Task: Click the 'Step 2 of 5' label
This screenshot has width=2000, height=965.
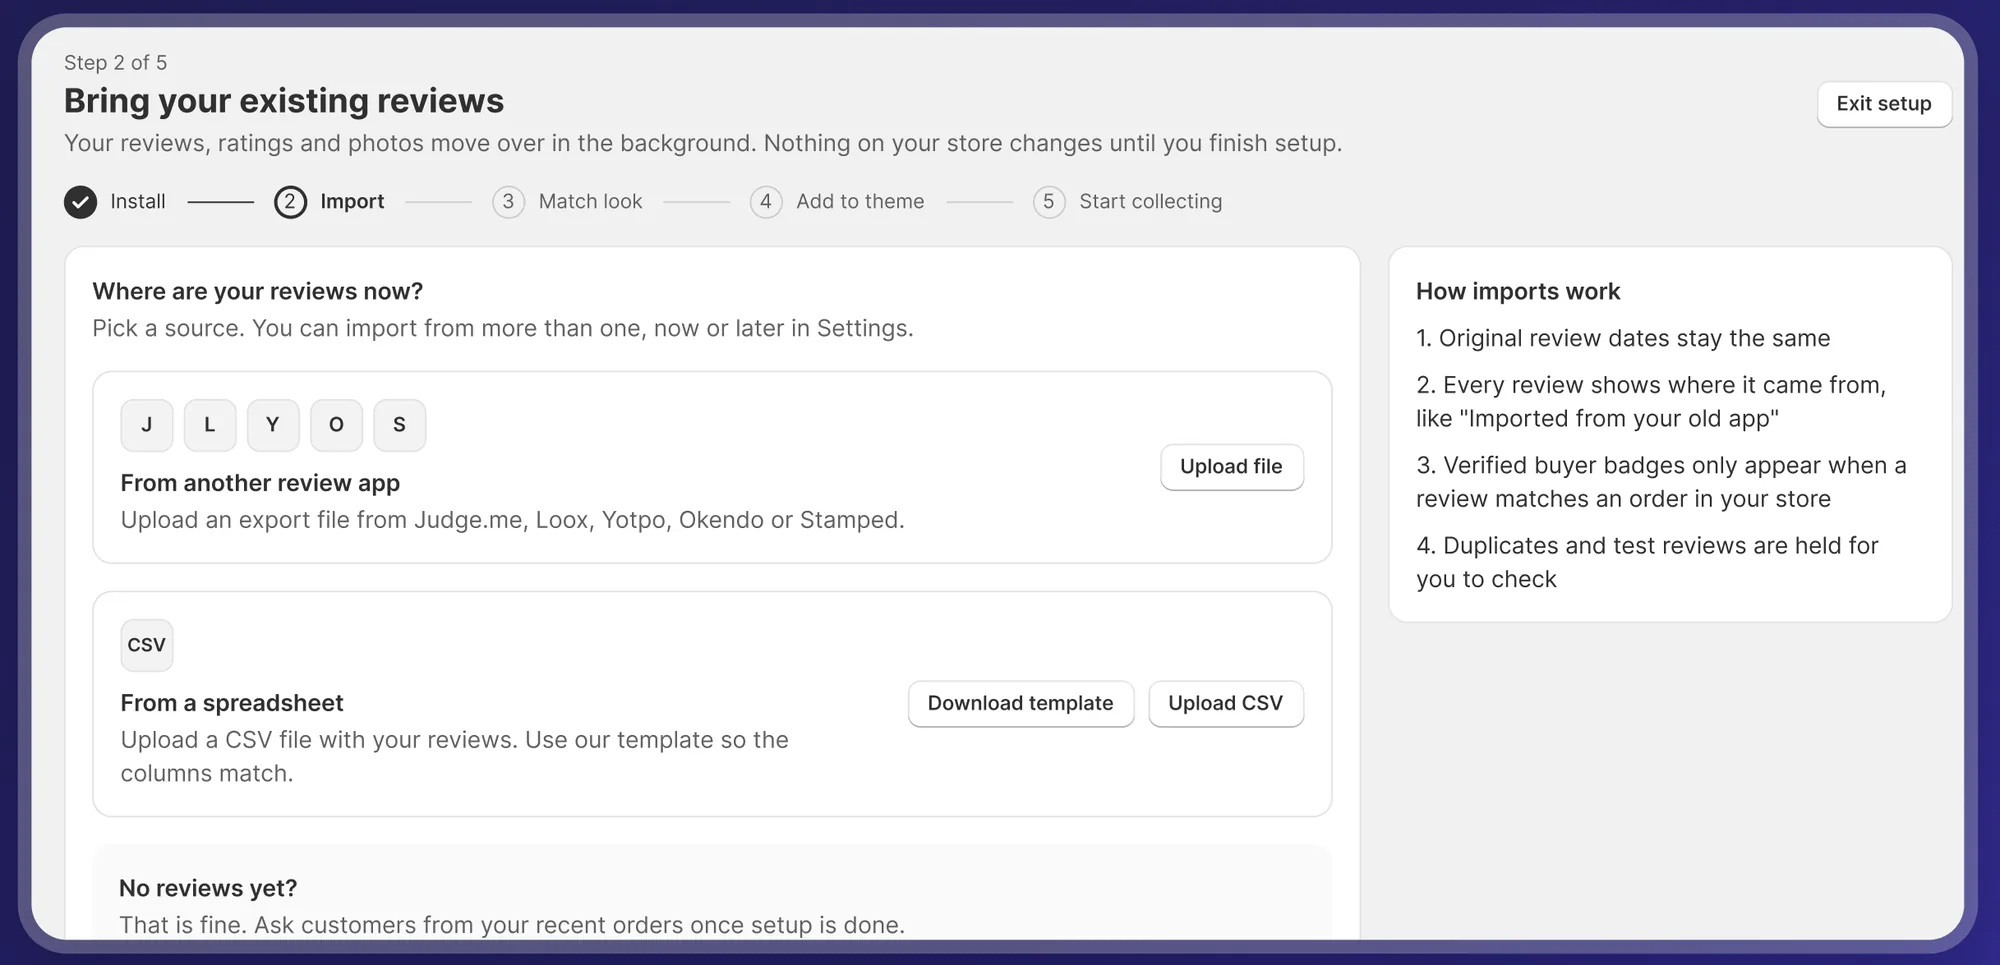Action: (x=116, y=63)
